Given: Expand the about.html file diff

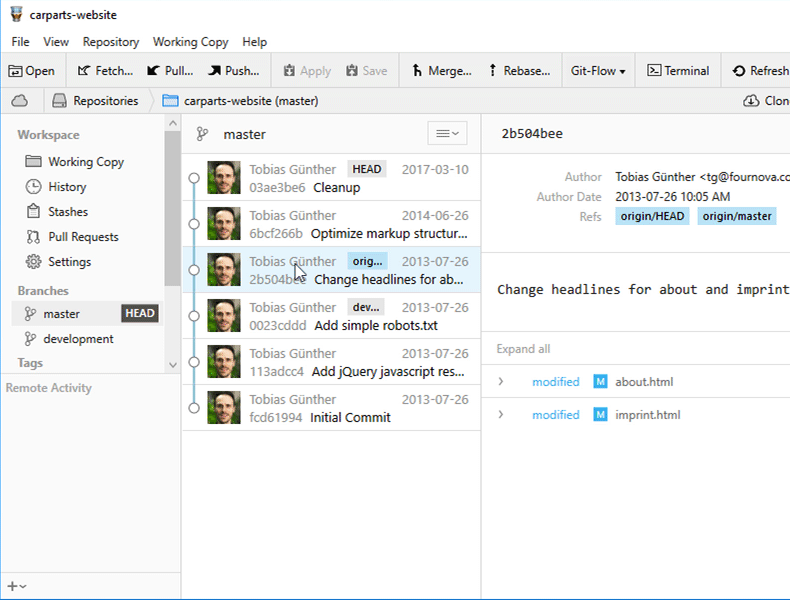Looking at the screenshot, I should [x=501, y=382].
